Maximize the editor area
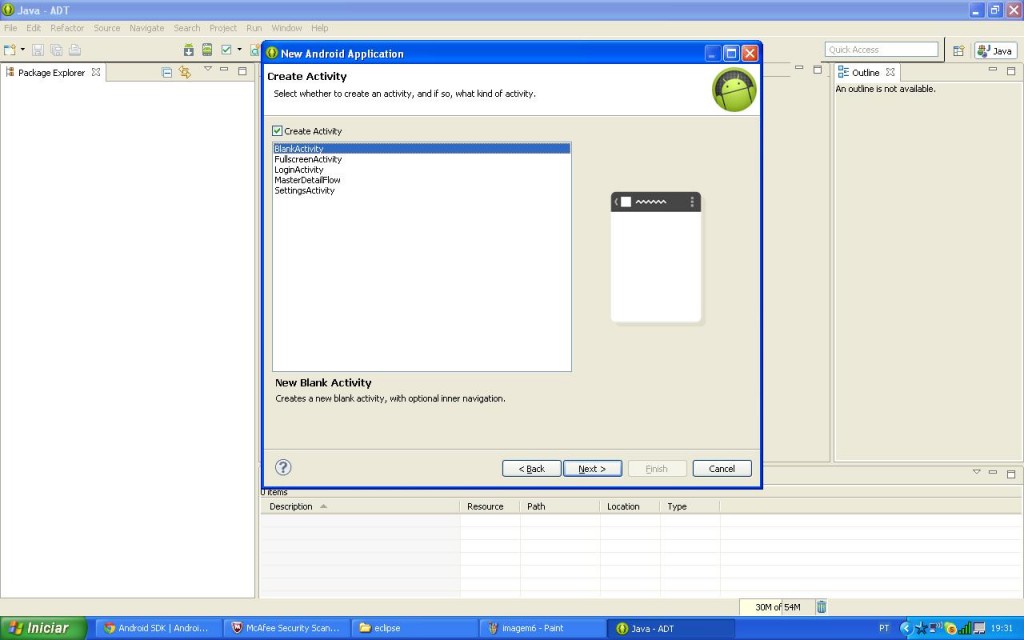 click(x=817, y=69)
